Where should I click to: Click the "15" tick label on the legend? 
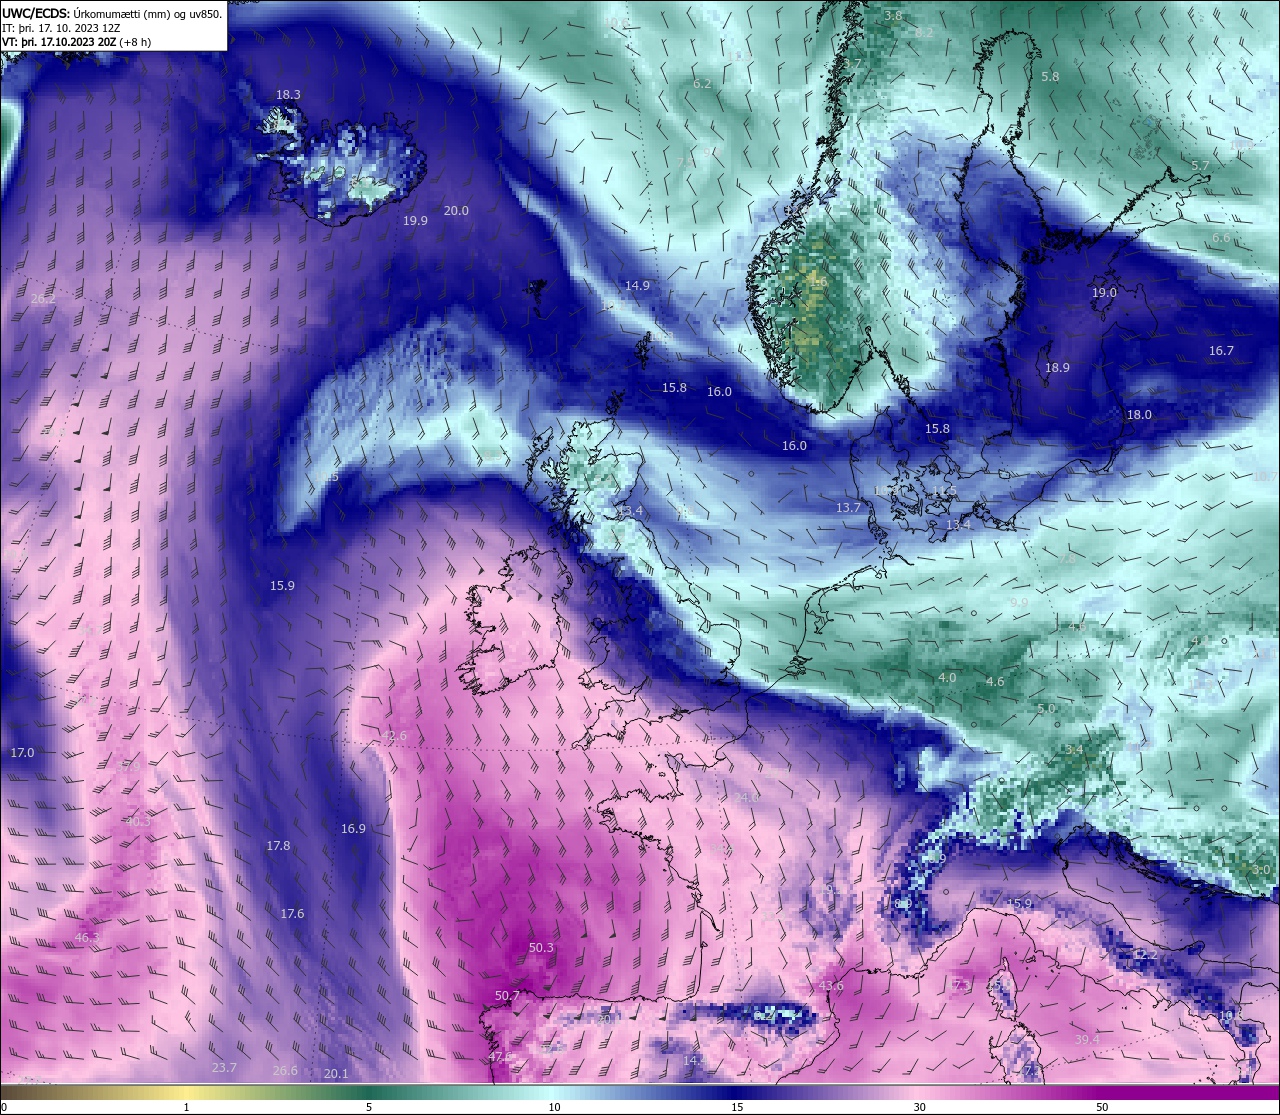coord(737,1107)
